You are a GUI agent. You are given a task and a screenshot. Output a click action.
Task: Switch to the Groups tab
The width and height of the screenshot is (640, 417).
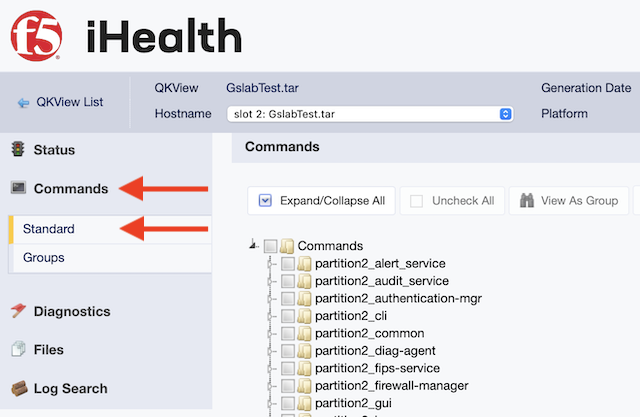[43, 257]
